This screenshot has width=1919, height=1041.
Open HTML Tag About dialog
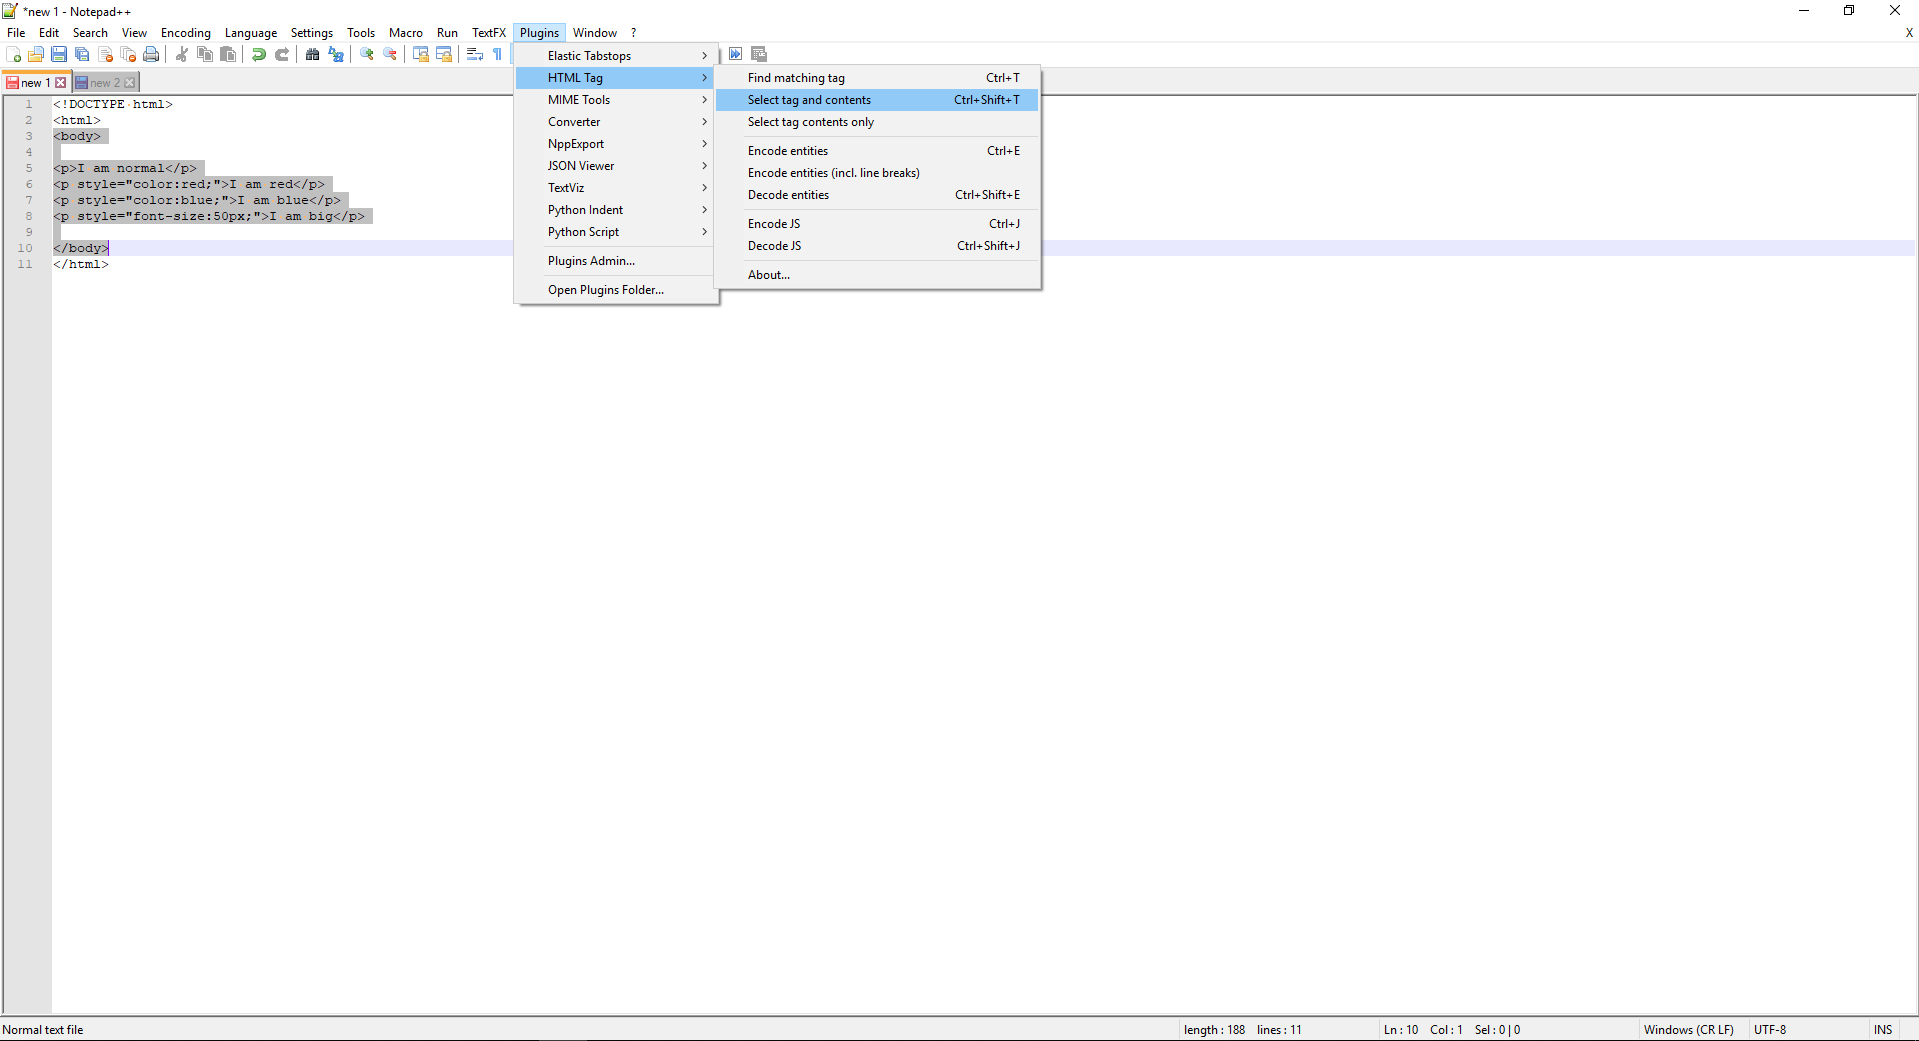(x=877, y=275)
